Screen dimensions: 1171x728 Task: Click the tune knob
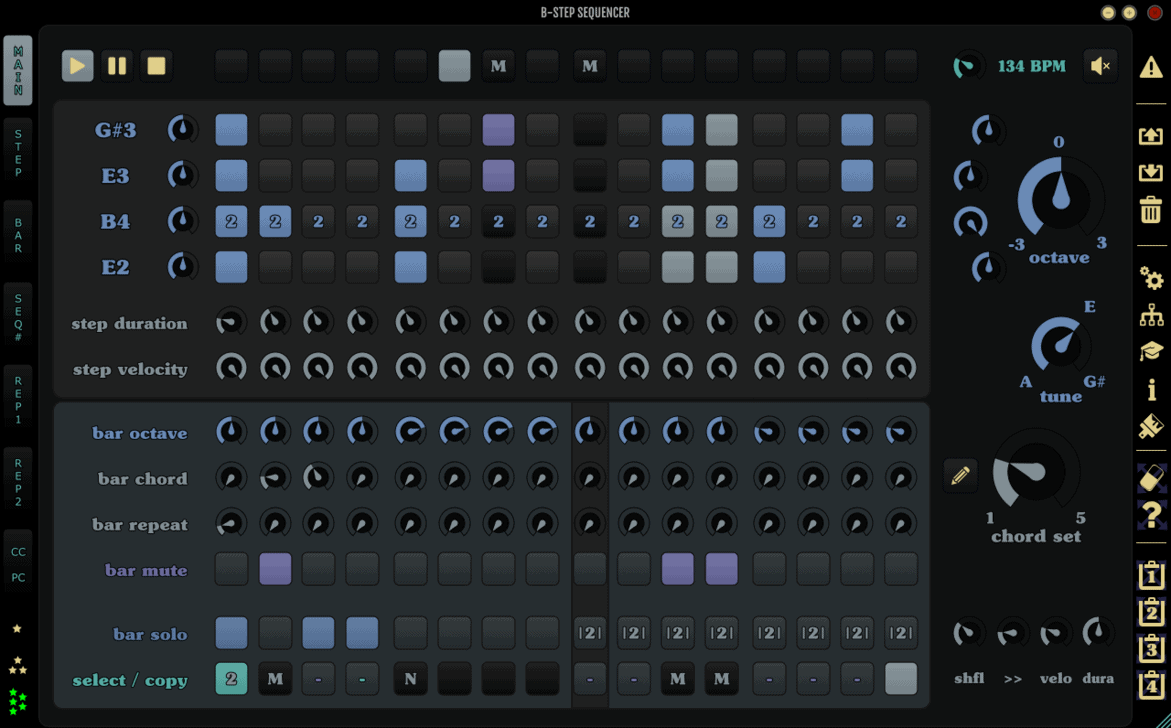click(x=1059, y=346)
